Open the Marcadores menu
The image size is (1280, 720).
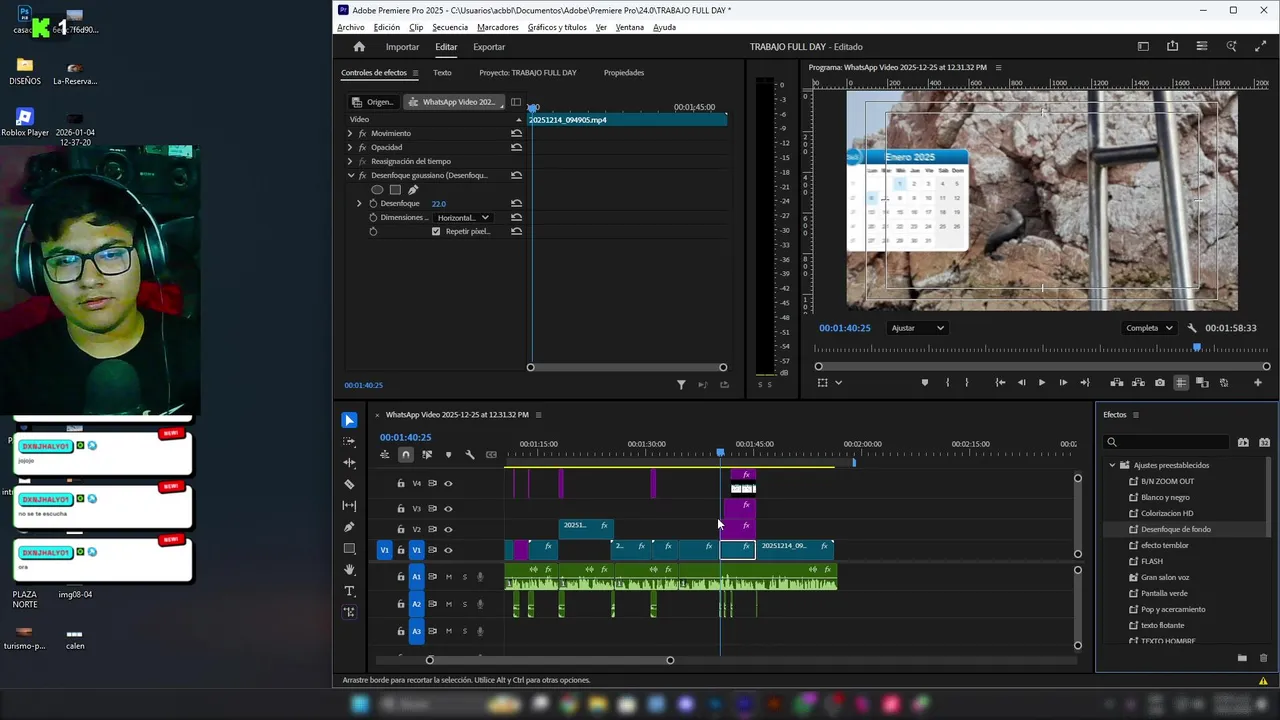(498, 27)
